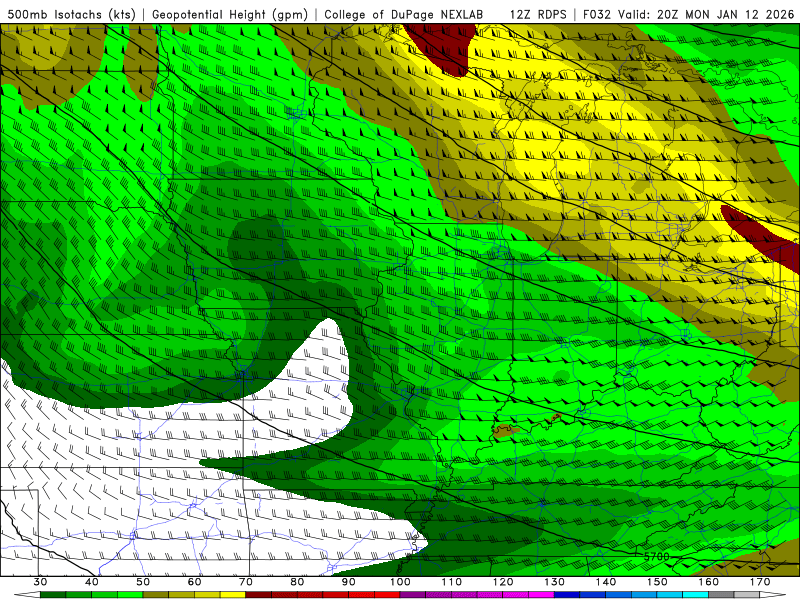Click the 120 value on the color scale

(503, 582)
